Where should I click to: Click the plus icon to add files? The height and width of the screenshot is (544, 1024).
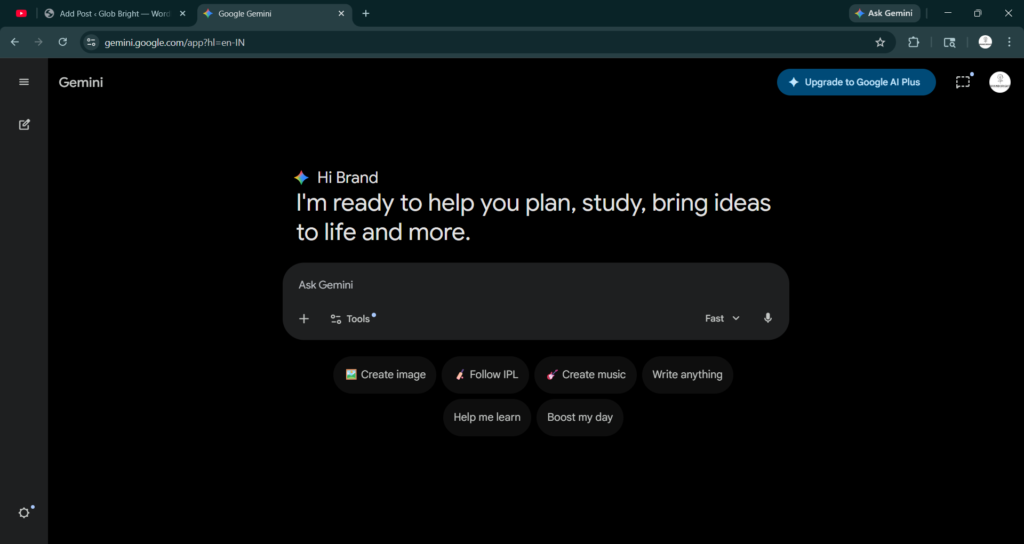304,319
